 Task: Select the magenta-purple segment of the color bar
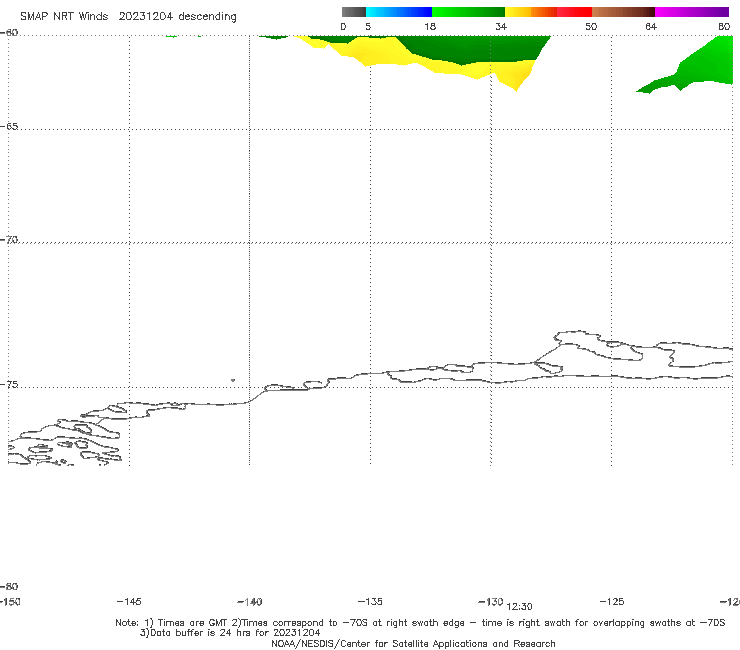pyautogui.click(x=692, y=12)
